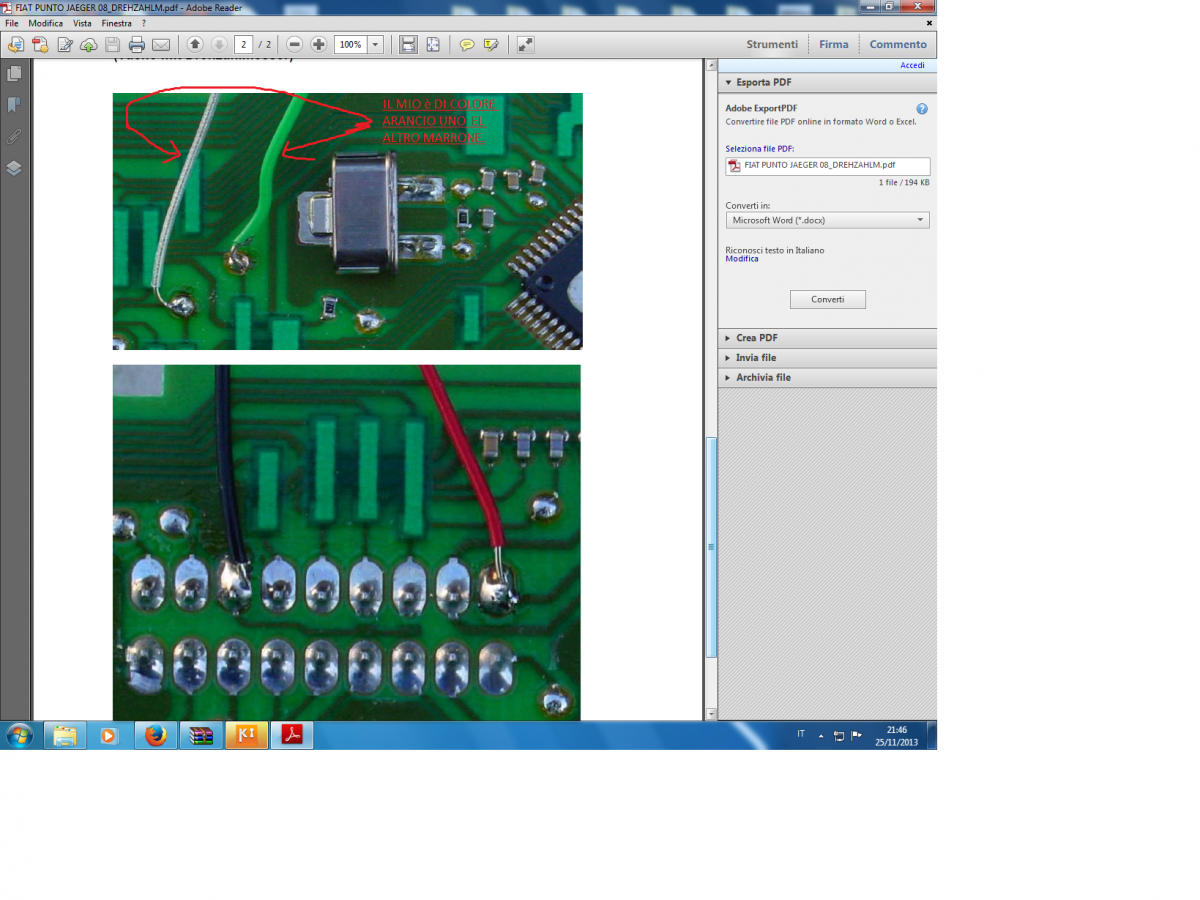1200x900 pixels.
Task: Open the Finestra menu
Action: (118, 22)
